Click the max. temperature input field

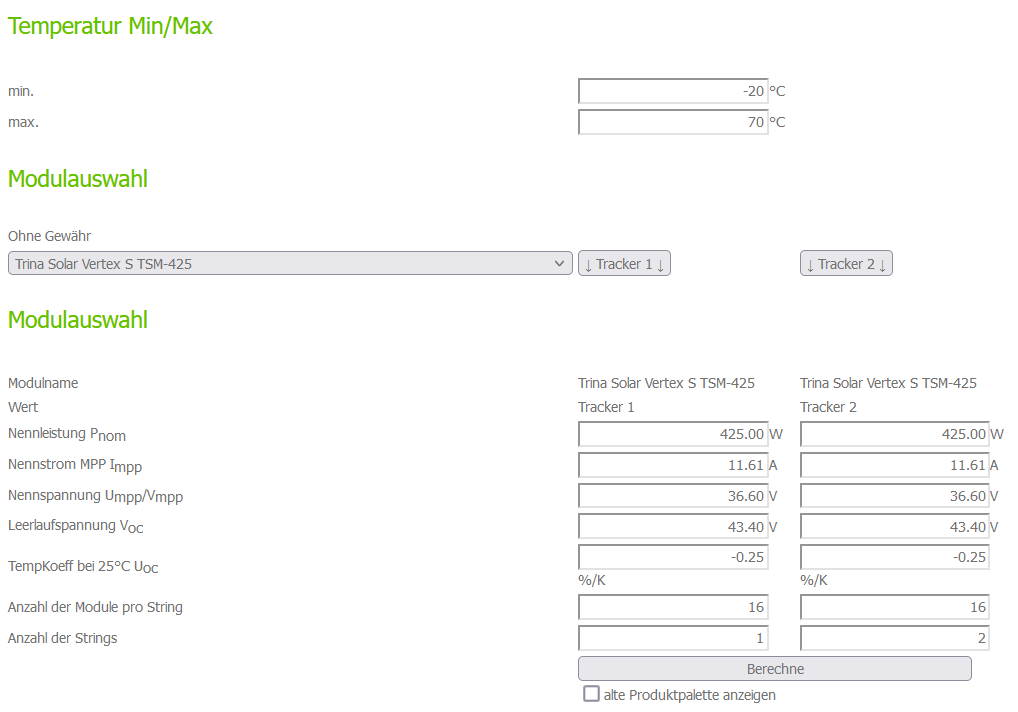pyautogui.click(x=673, y=122)
